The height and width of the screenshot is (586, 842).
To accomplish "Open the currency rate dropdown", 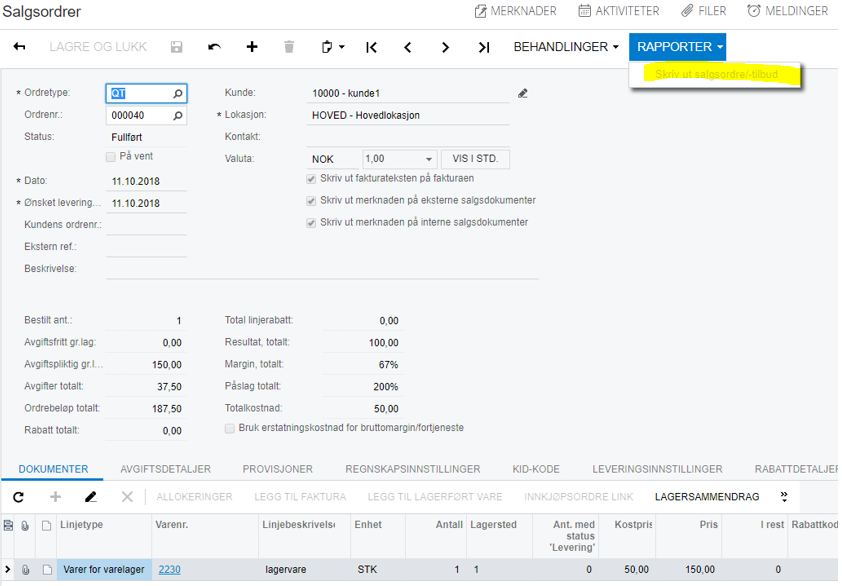I will (429, 159).
